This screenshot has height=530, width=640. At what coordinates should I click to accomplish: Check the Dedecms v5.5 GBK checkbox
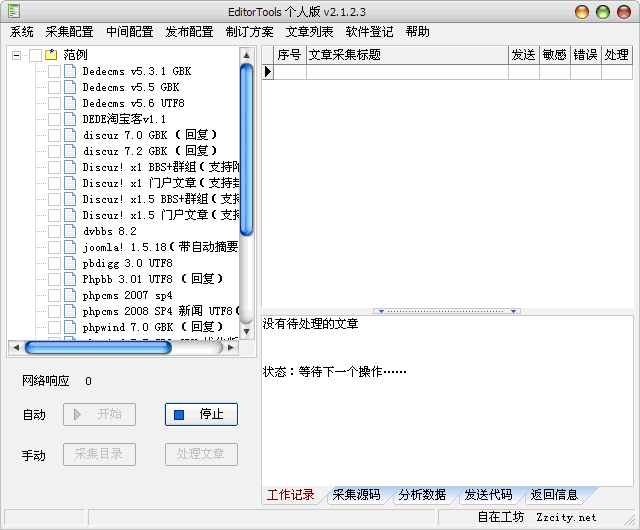(x=54, y=87)
